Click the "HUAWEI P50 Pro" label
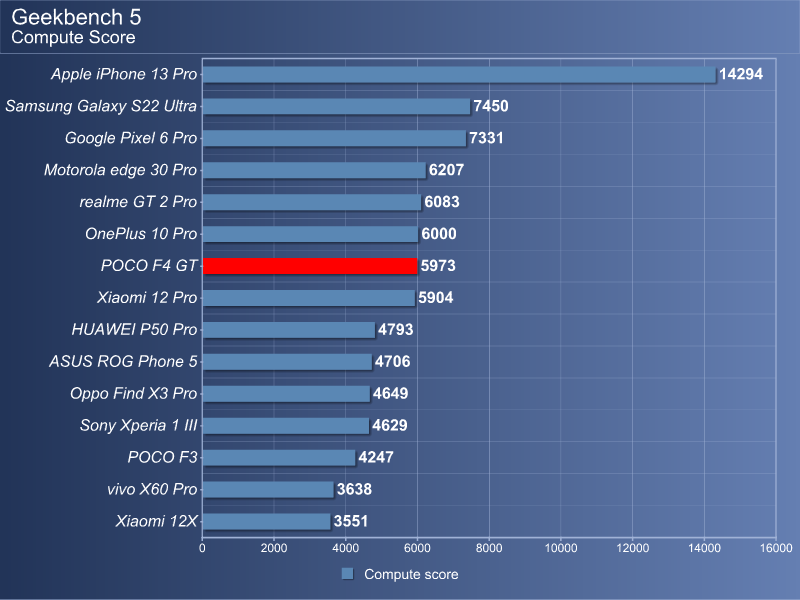 (134, 330)
